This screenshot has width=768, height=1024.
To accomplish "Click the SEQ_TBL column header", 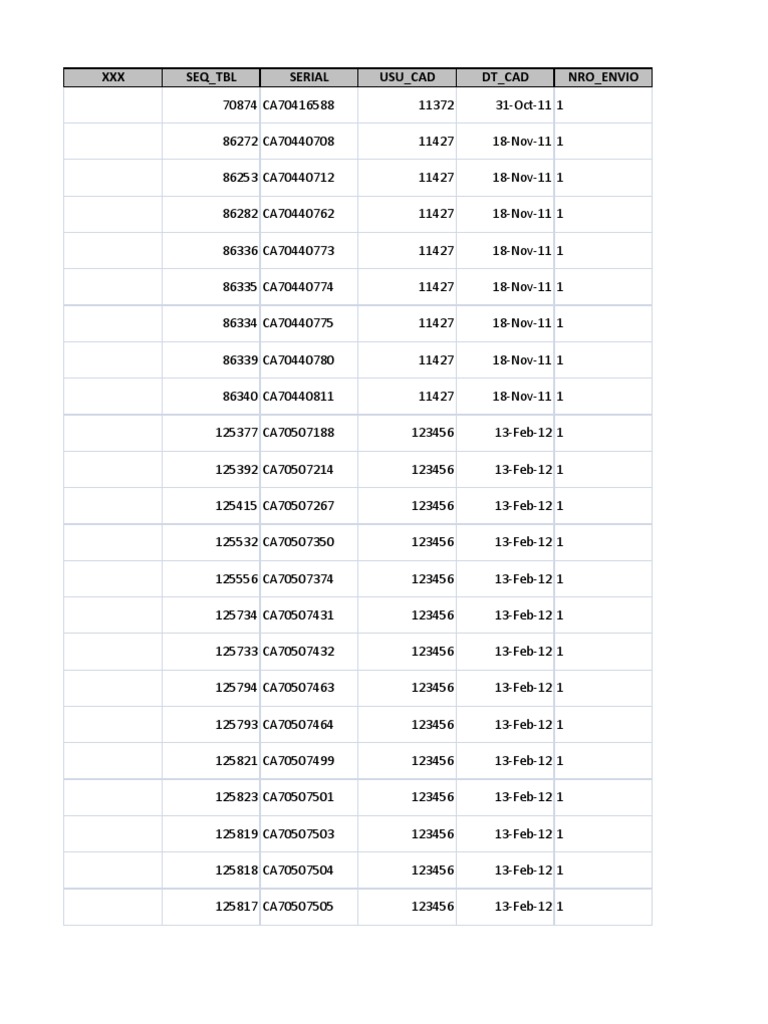I will click(211, 77).
